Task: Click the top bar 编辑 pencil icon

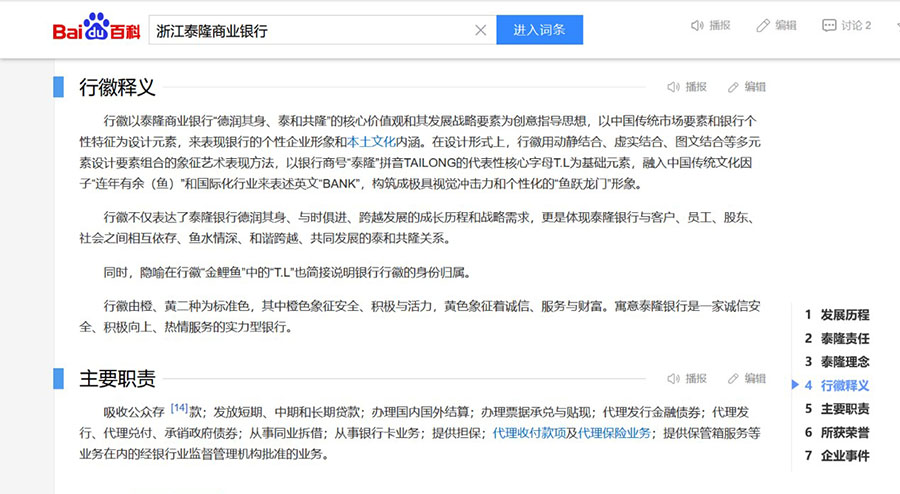Action: pos(764,25)
